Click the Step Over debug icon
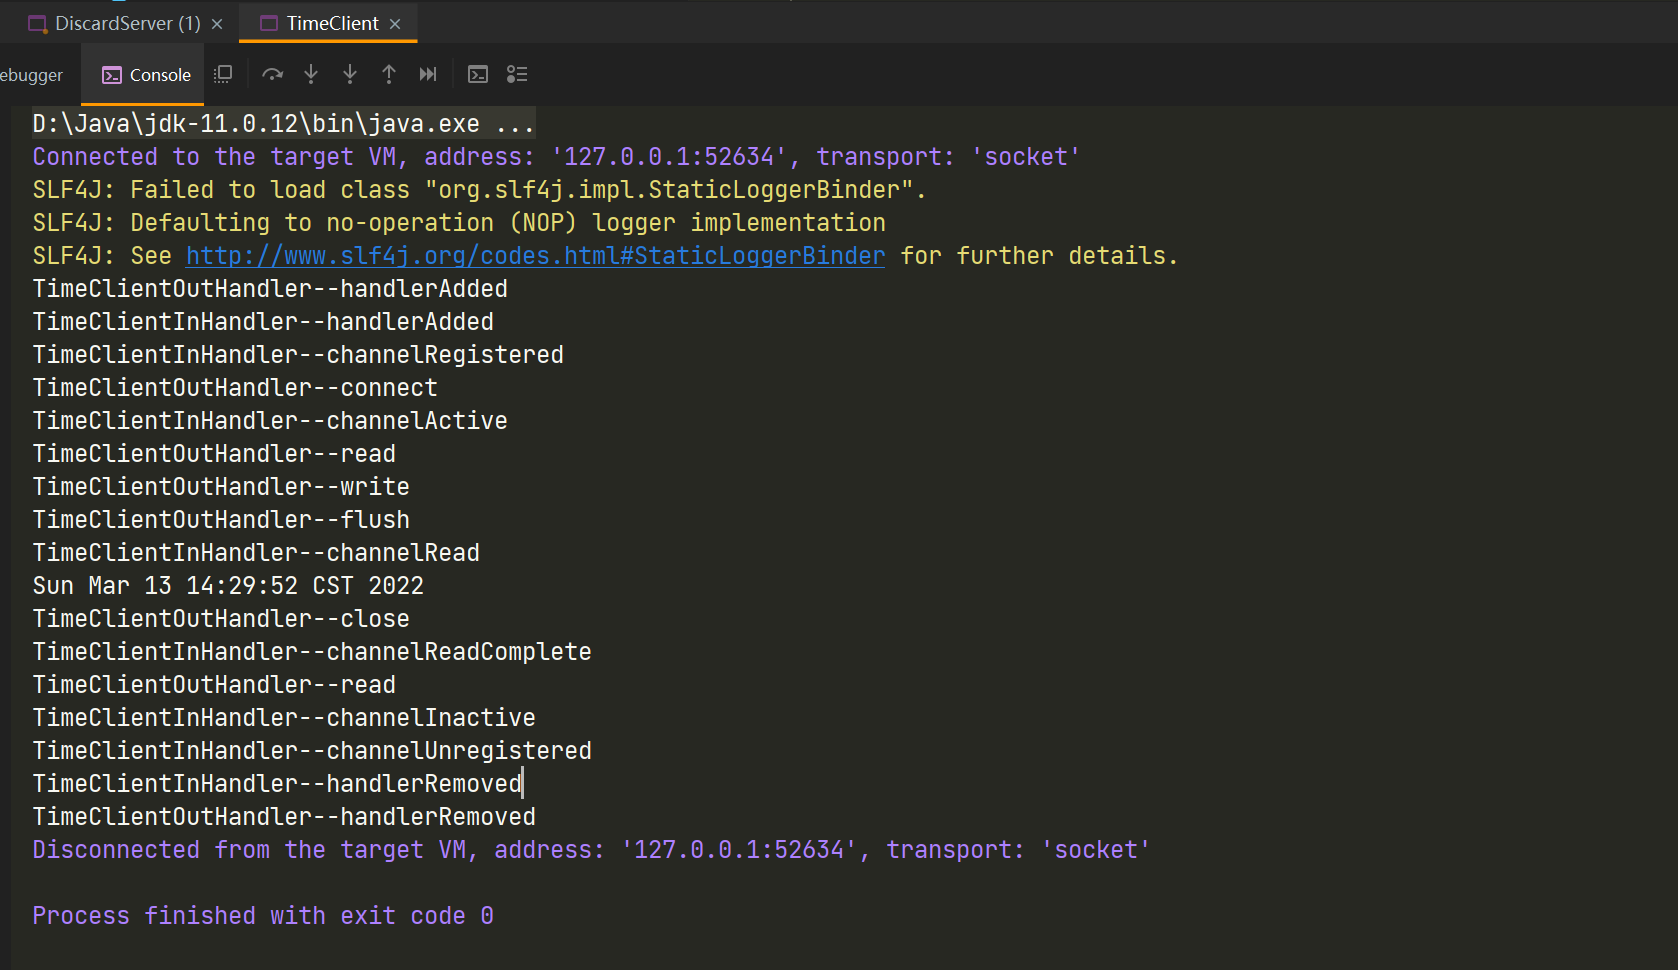 [x=272, y=74]
